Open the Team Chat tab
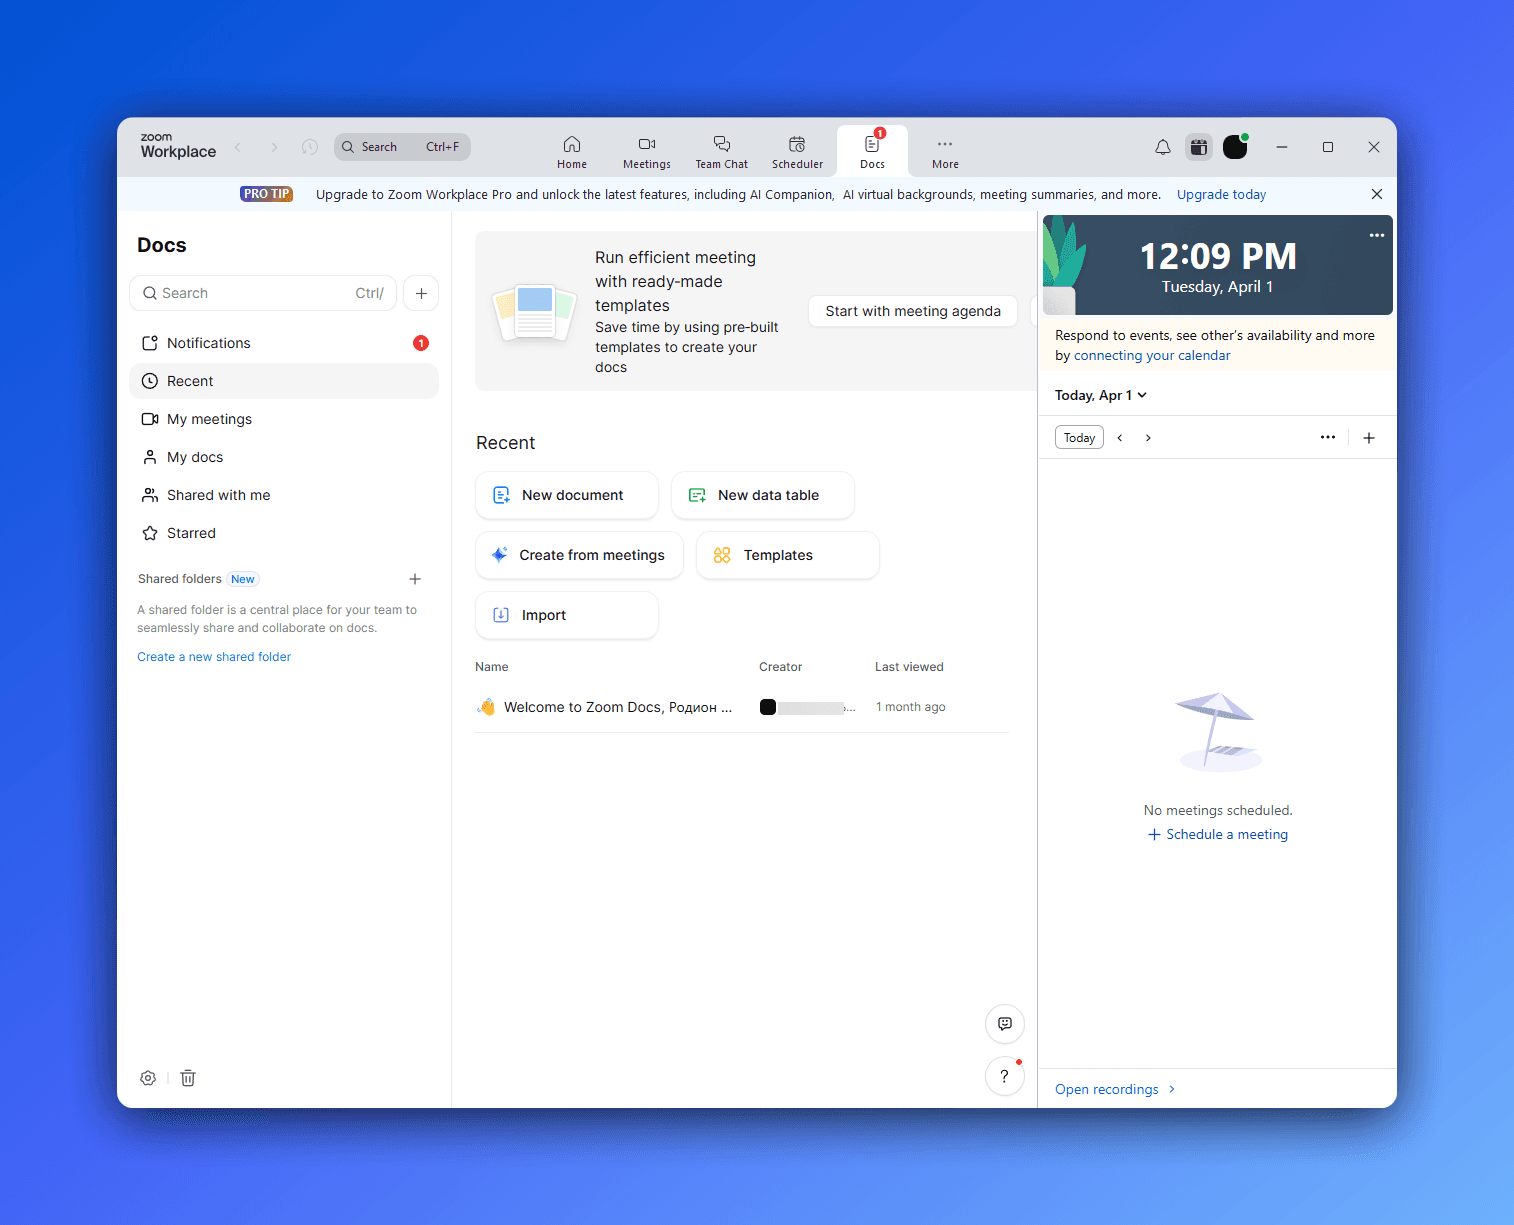 click(722, 151)
